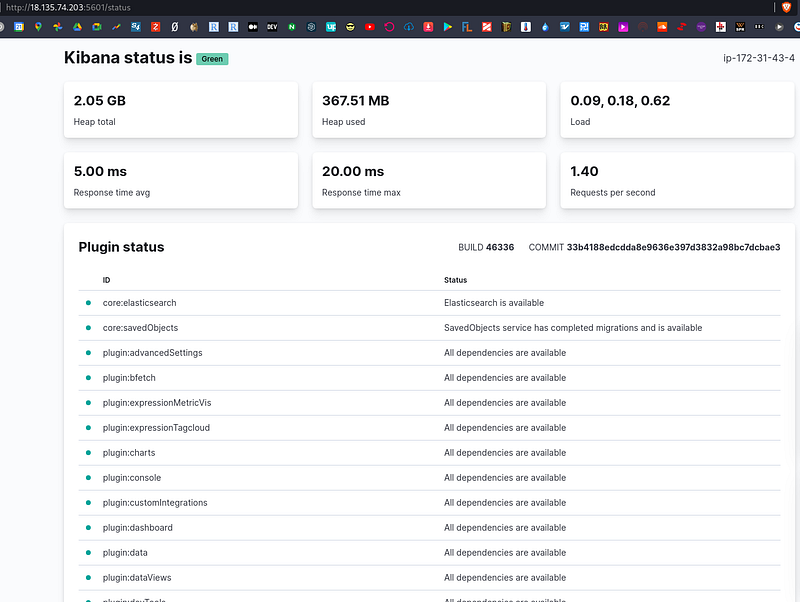
Task: Click the Green status badge
Action: click(x=212, y=59)
